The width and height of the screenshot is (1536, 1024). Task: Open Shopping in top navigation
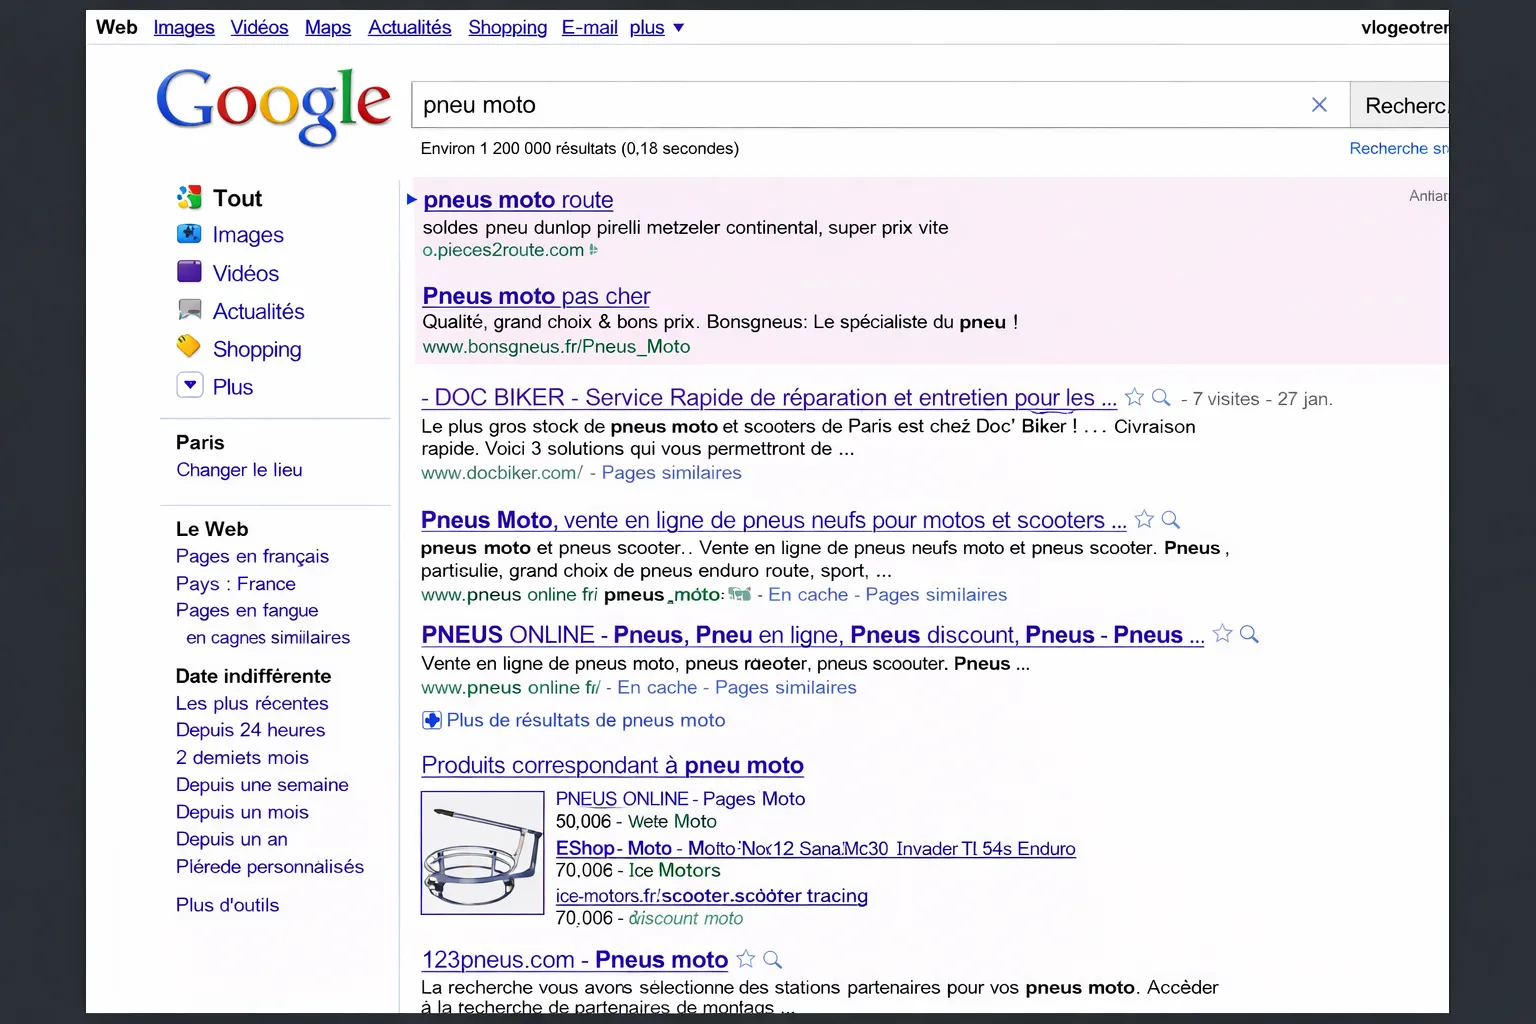[508, 27]
